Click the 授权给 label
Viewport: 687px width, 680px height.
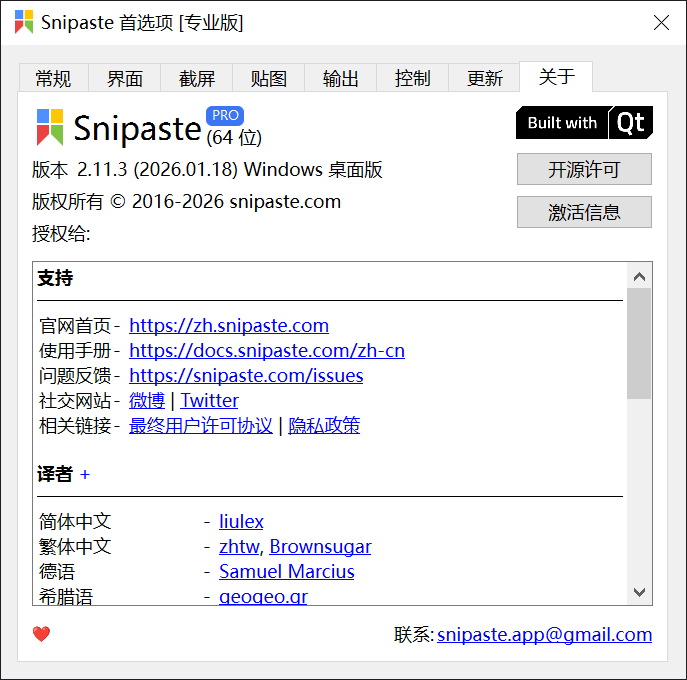tap(61, 234)
